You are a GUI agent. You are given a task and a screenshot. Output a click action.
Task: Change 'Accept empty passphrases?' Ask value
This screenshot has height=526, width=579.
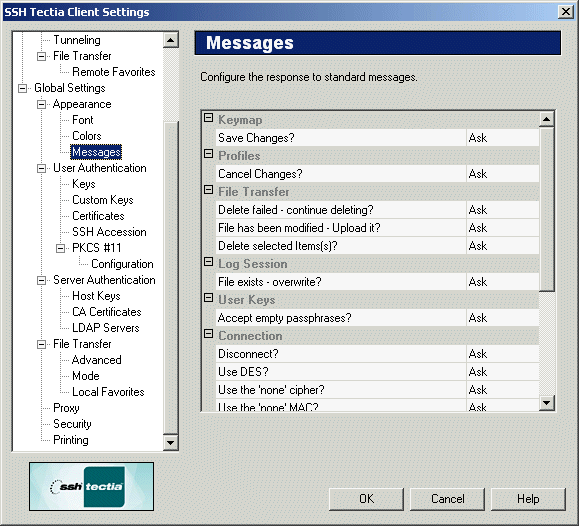[503, 318]
